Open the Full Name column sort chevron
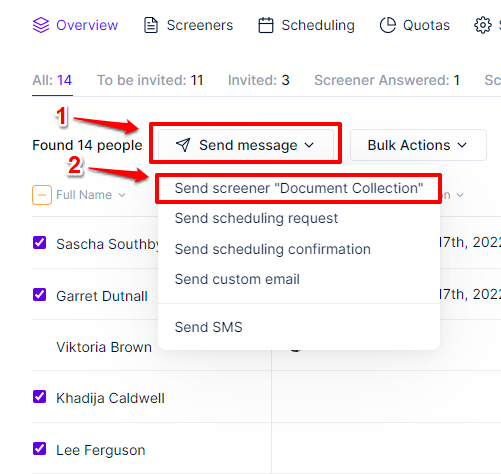 coord(122,195)
